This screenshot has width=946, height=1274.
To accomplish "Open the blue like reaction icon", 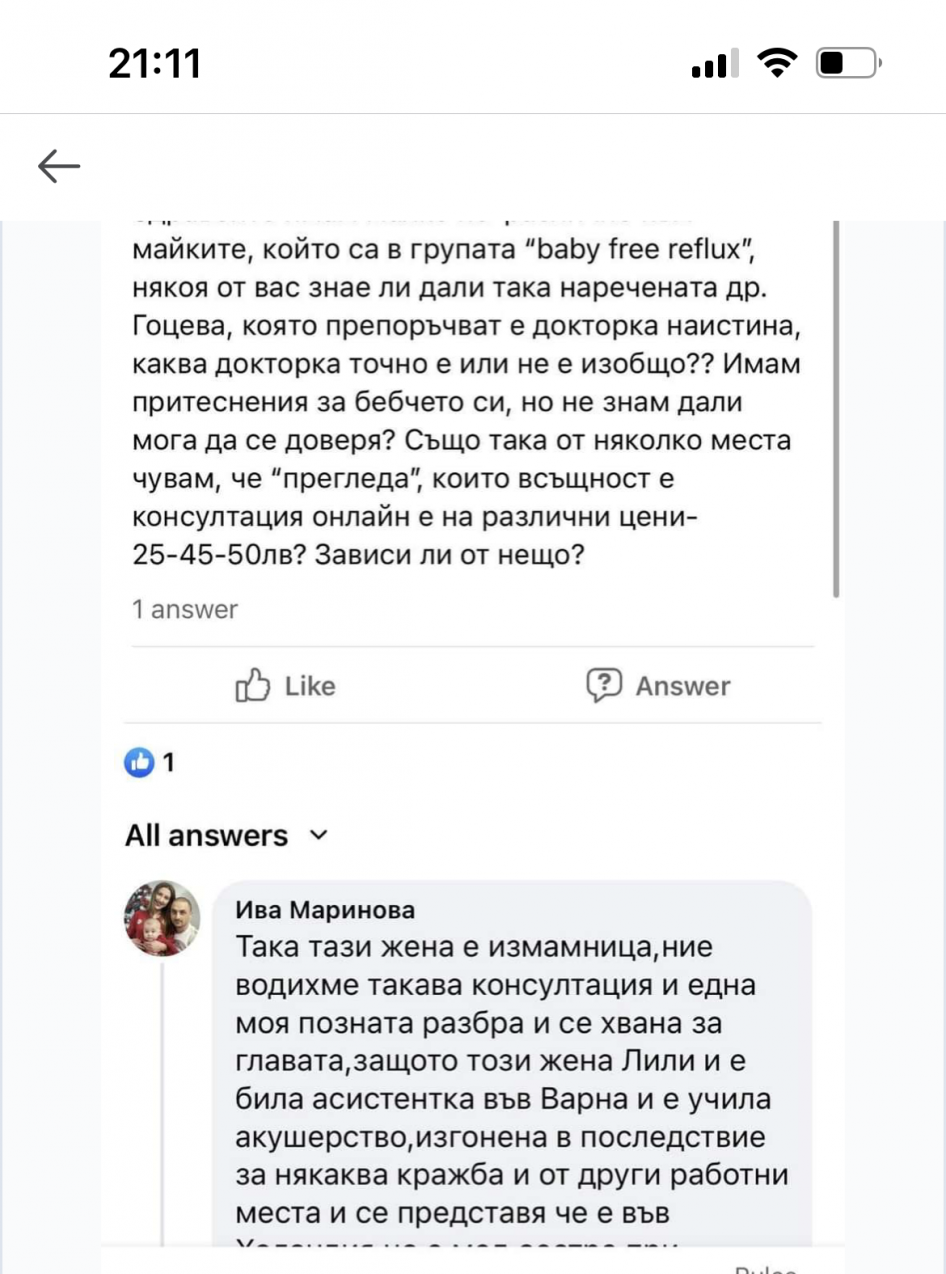I will 139,763.
